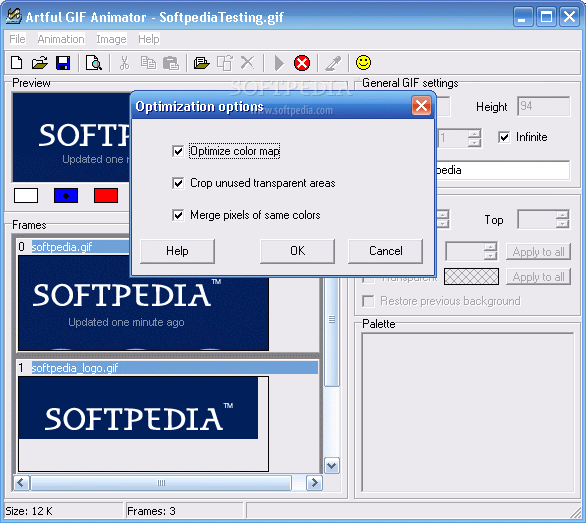Screen dimensions: 586x523
Task: Click the insert frame from file icon
Action: 201,63
